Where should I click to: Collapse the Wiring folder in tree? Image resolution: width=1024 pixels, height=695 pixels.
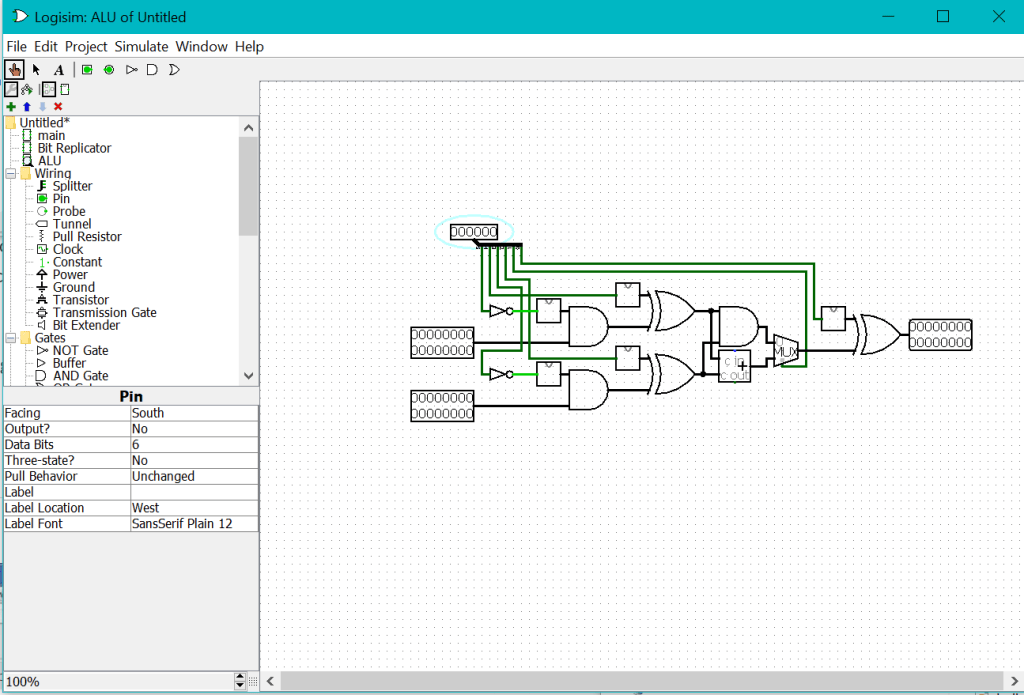pos(11,174)
